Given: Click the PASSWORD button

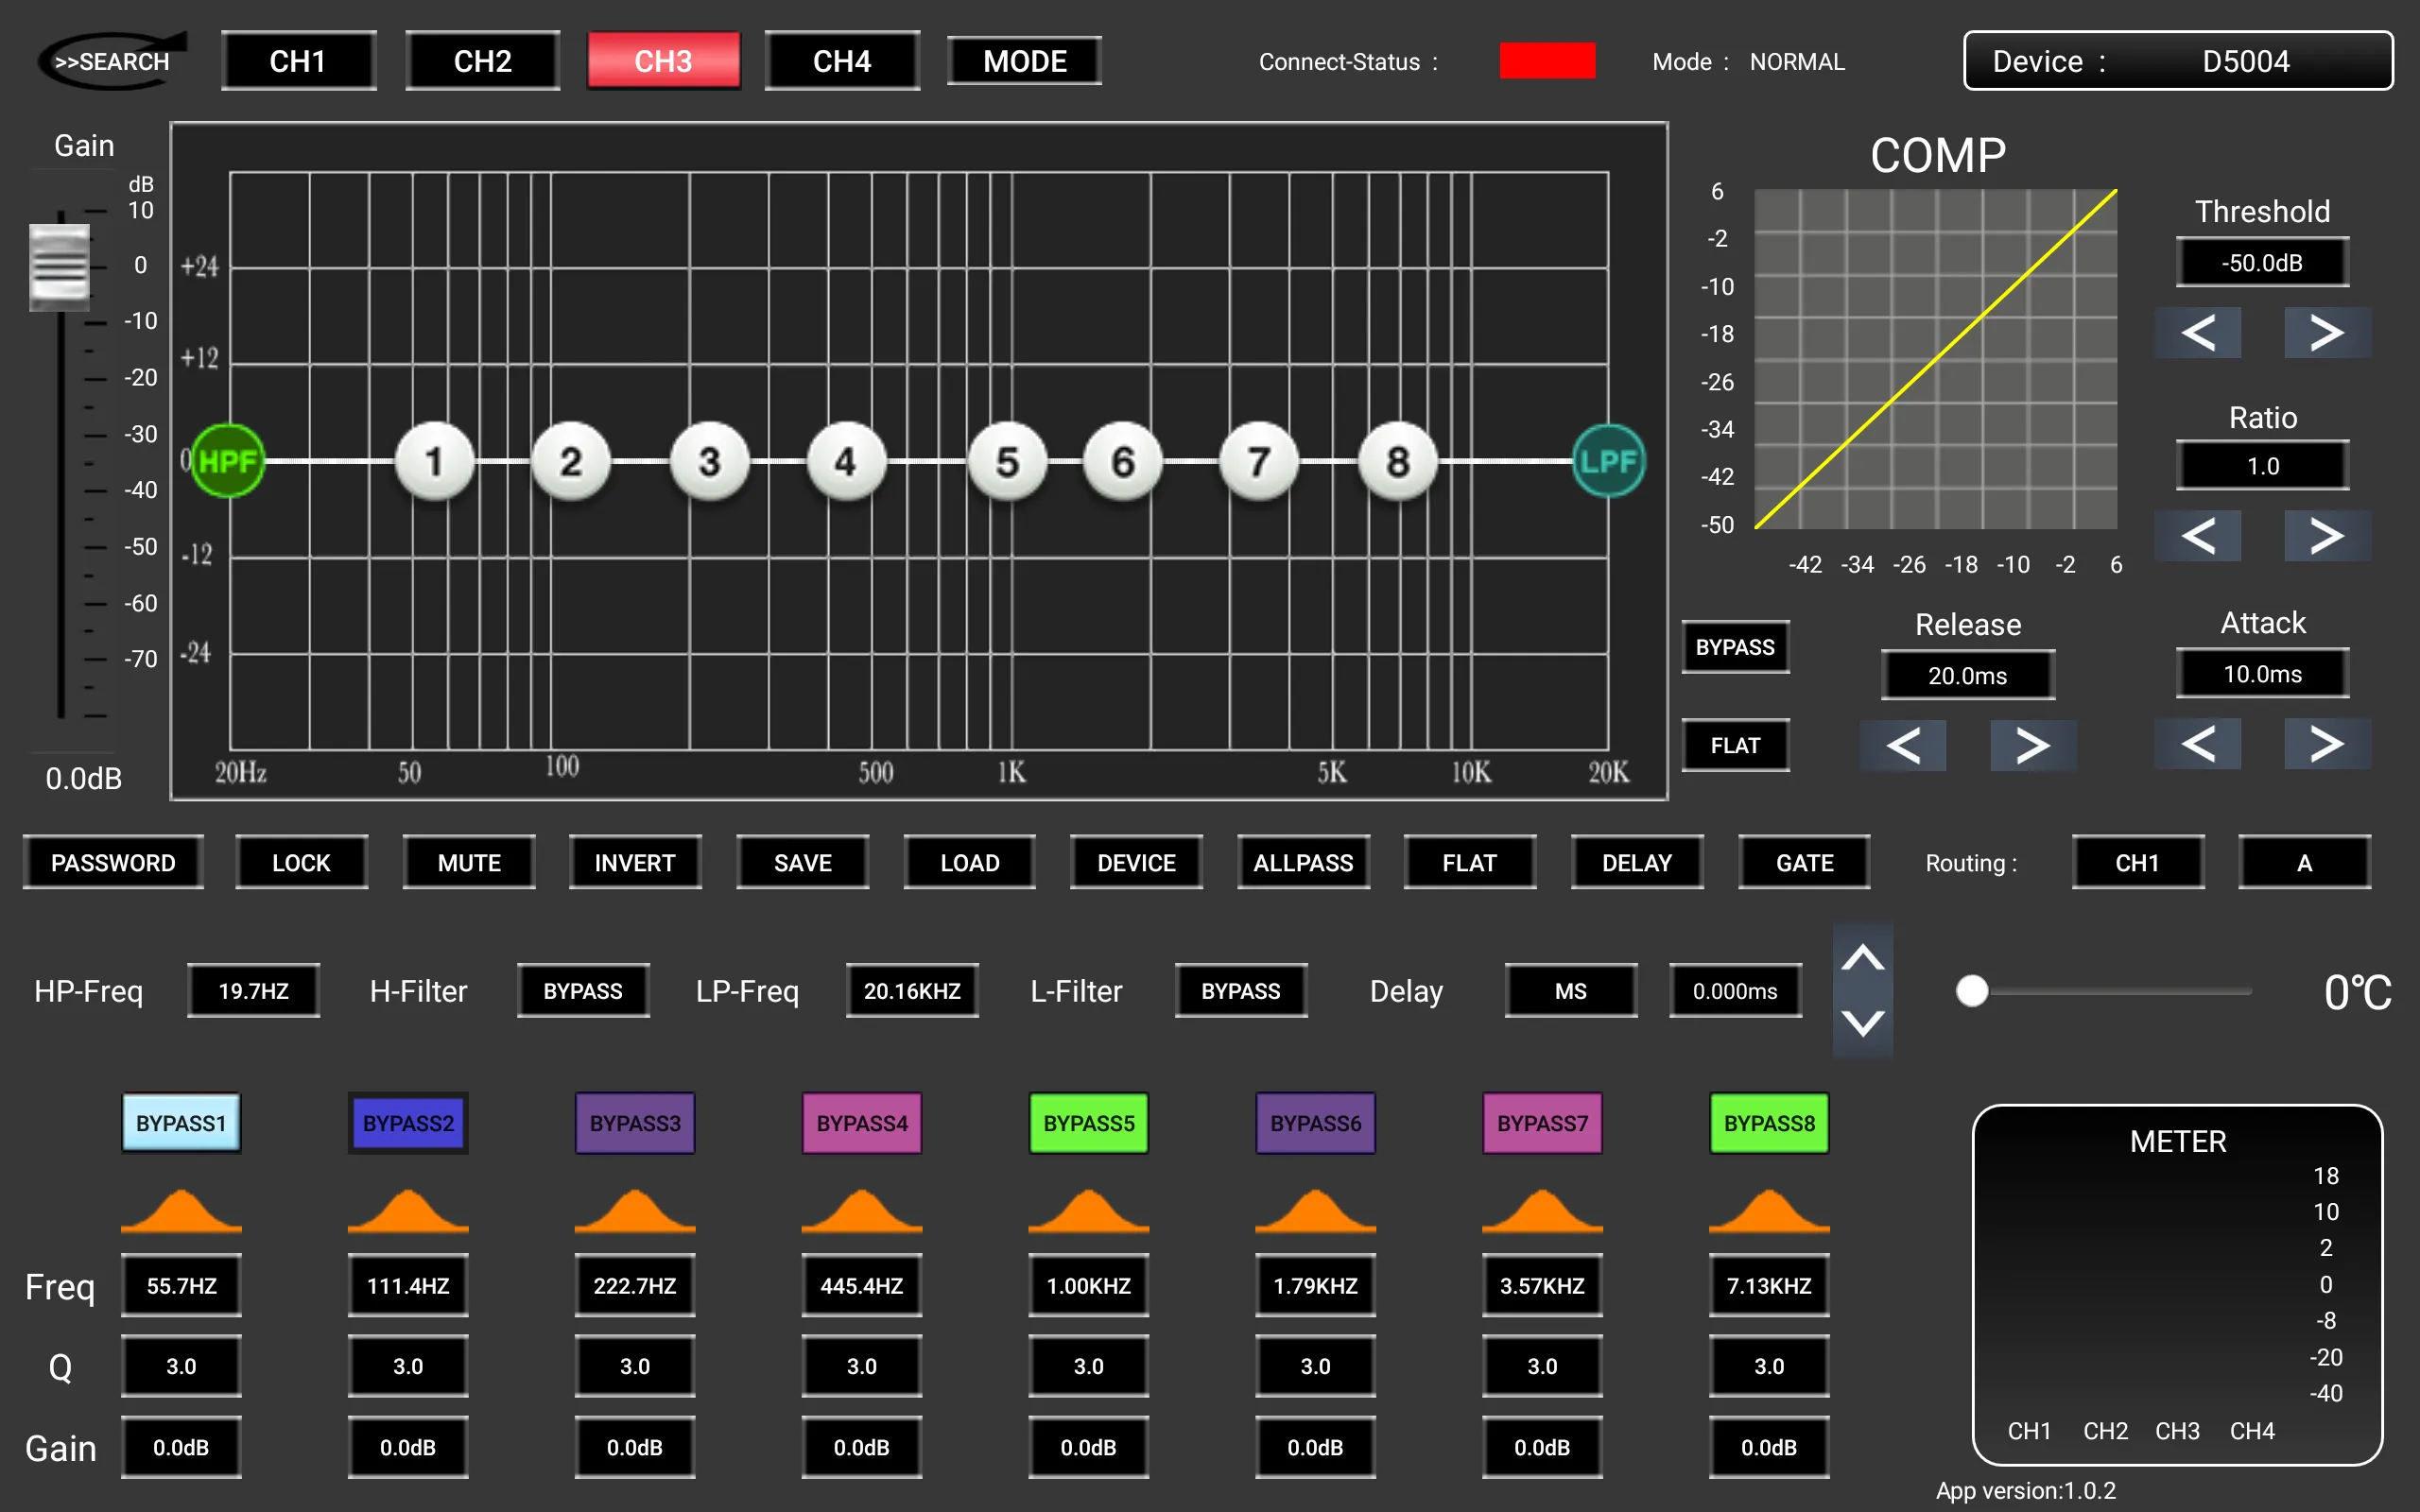Looking at the screenshot, I should tap(113, 862).
